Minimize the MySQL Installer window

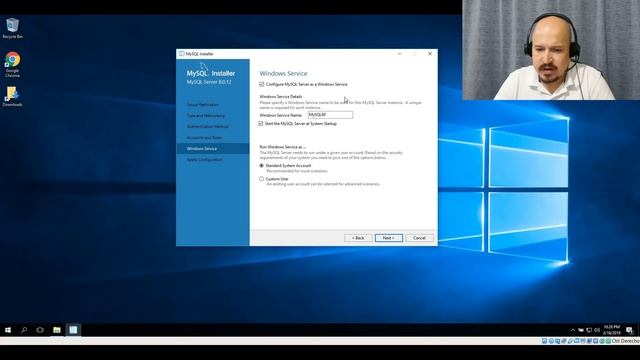click(x=400, y=53)
